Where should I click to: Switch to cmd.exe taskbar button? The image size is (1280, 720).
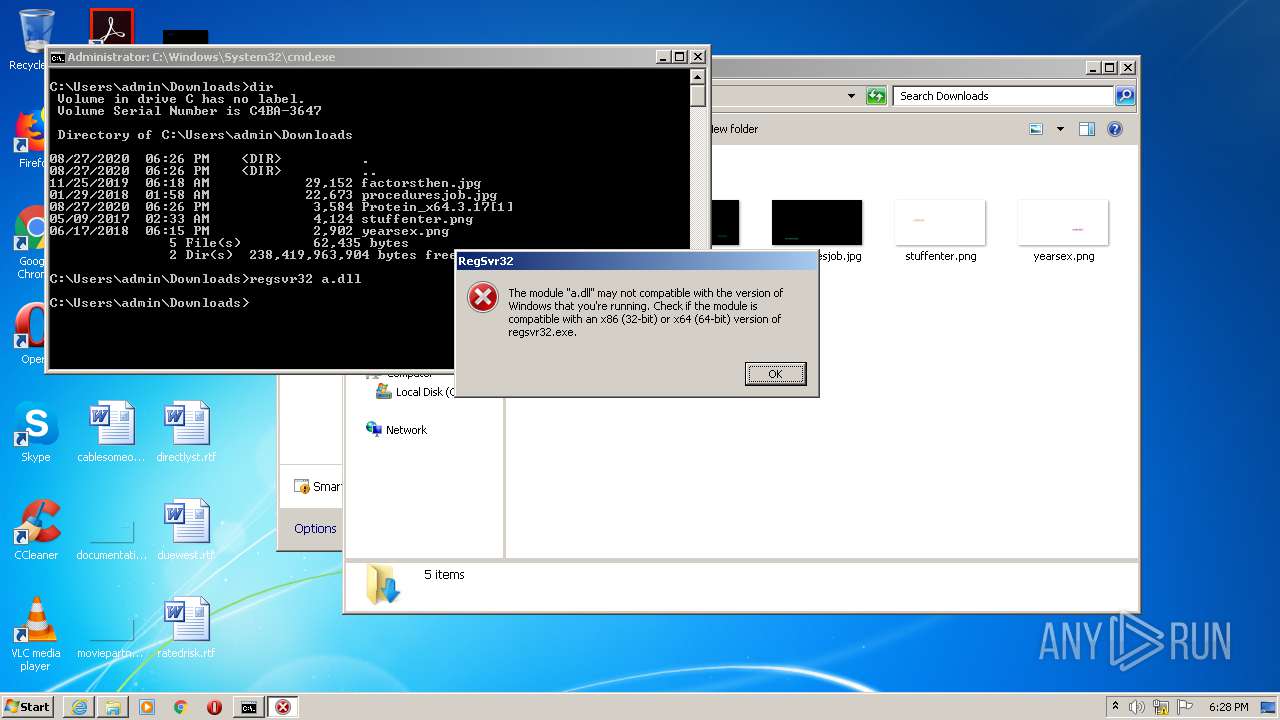[248, 707]
